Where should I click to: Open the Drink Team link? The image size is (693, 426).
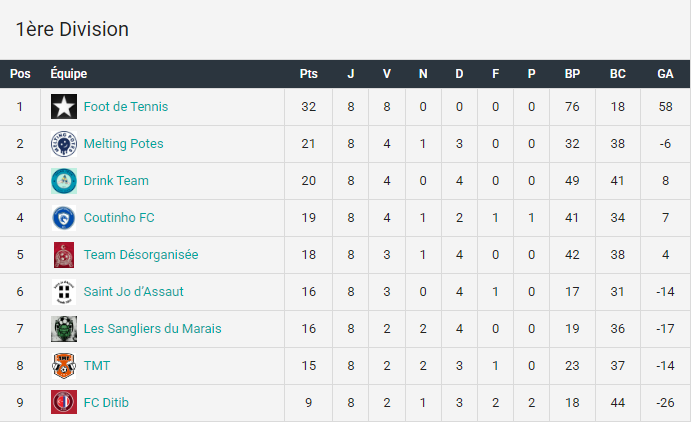click(116, 181)
